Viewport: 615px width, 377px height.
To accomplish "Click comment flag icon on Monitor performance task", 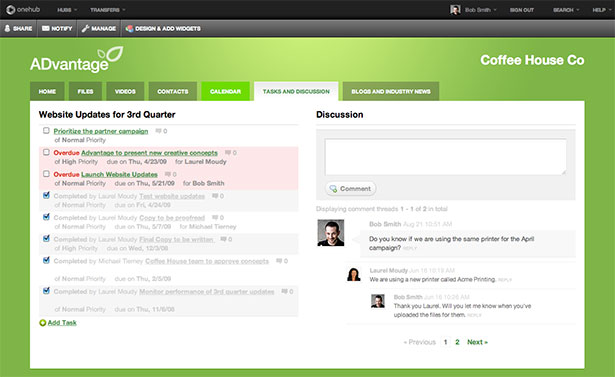I will coord(284,291).
